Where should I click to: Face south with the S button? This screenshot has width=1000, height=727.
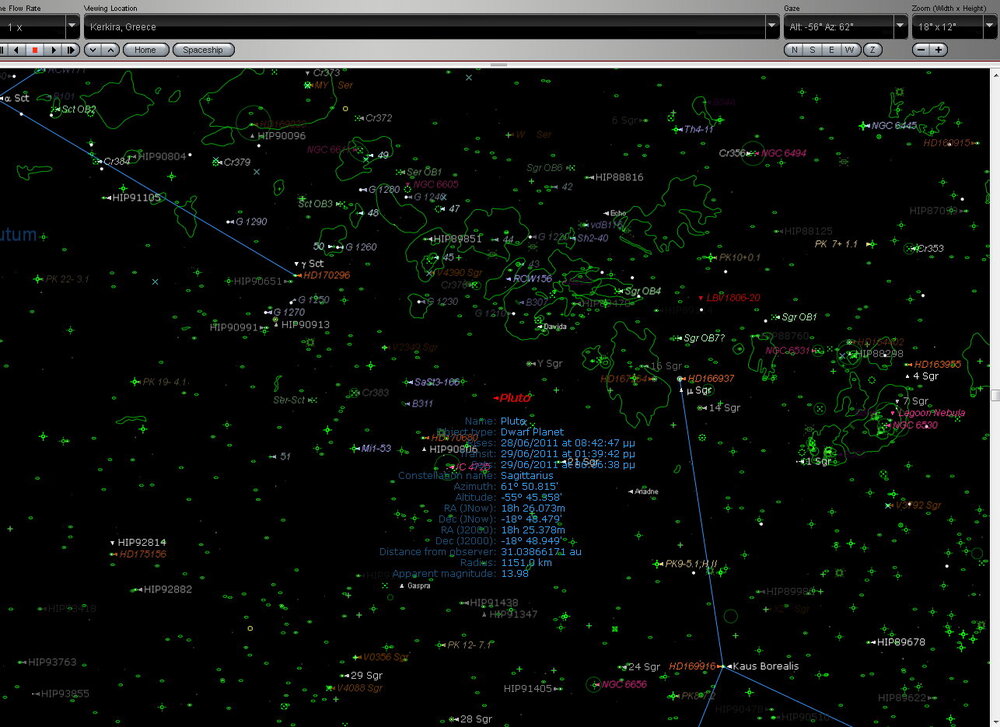pyautogui.click(x=812, y=50)
